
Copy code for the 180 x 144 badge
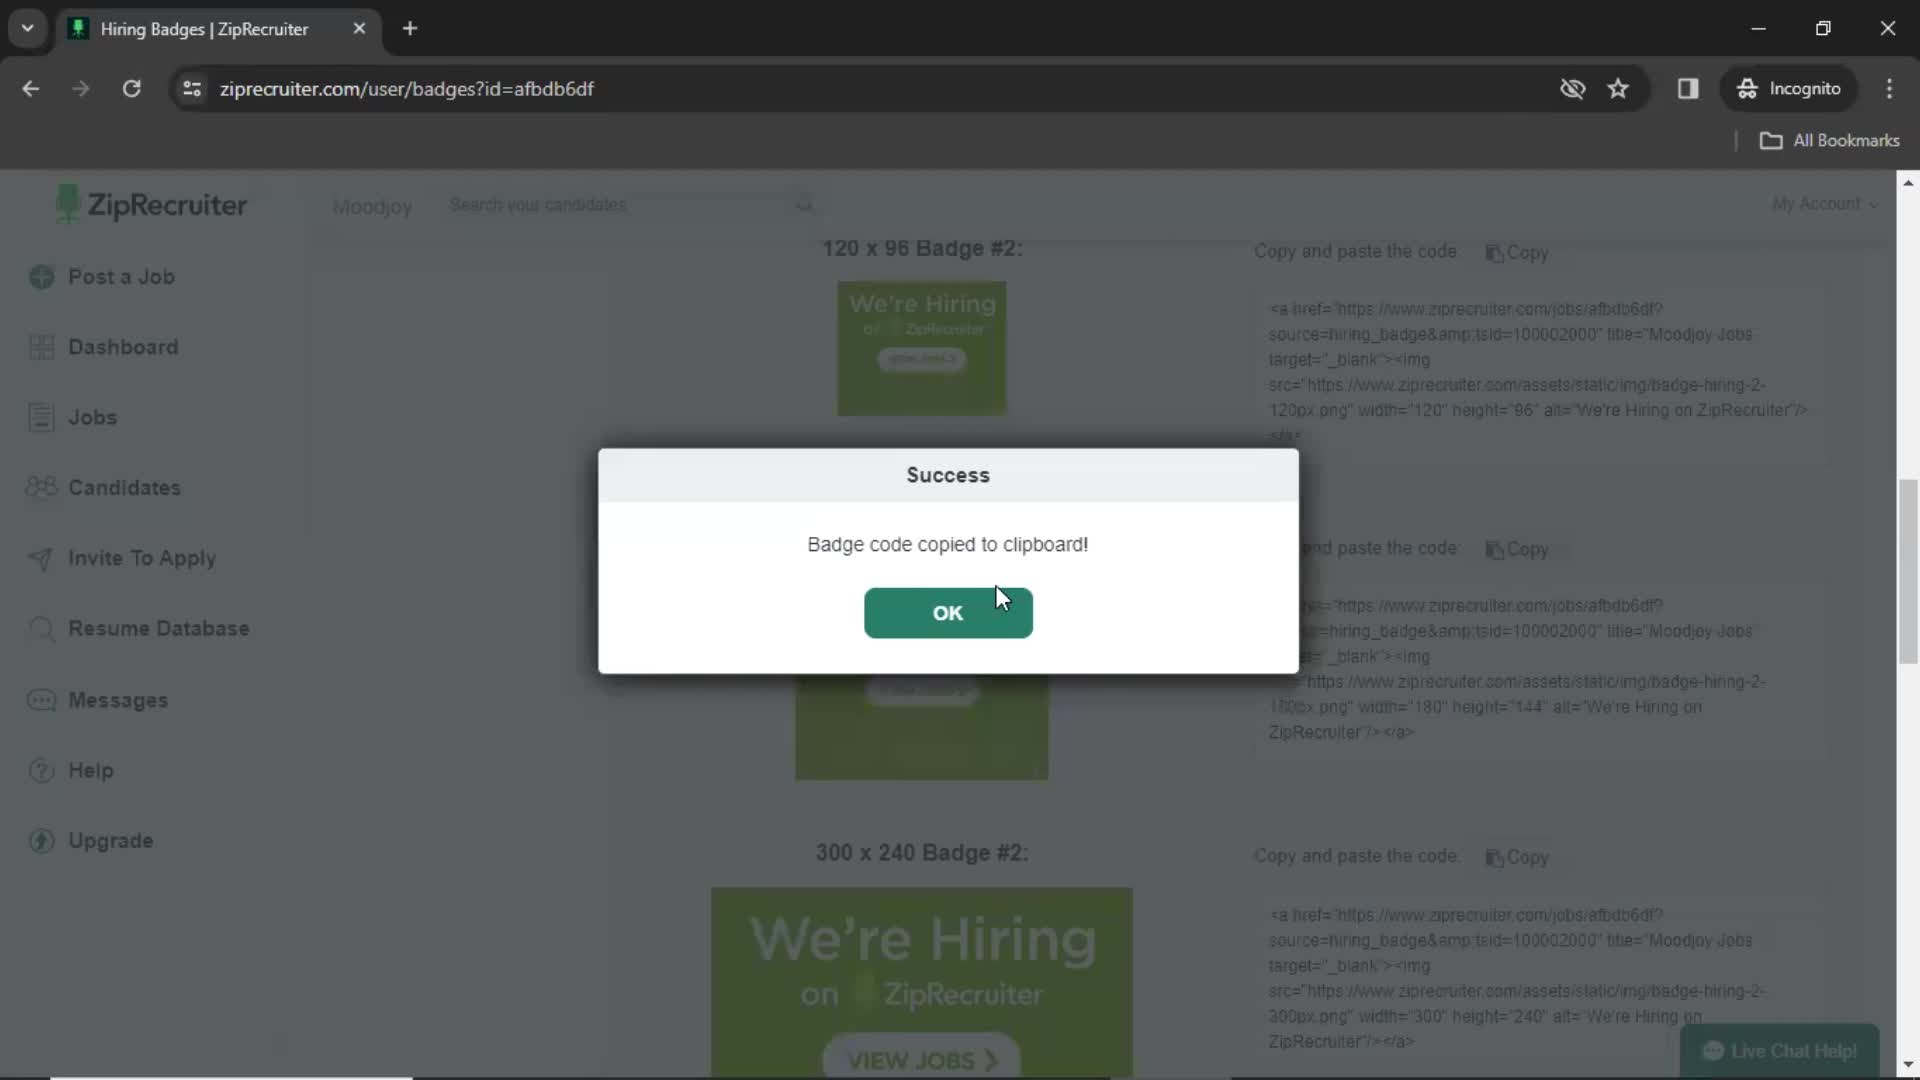(1517, 549)
